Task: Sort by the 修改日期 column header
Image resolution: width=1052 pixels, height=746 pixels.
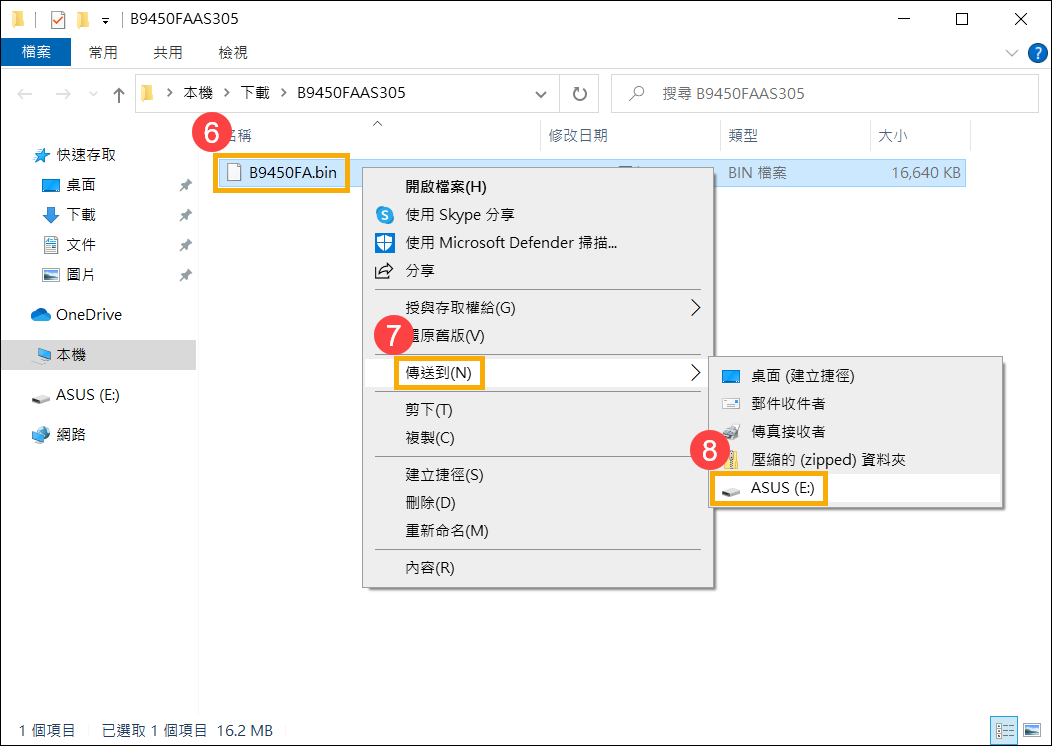Action: point(578,135)
